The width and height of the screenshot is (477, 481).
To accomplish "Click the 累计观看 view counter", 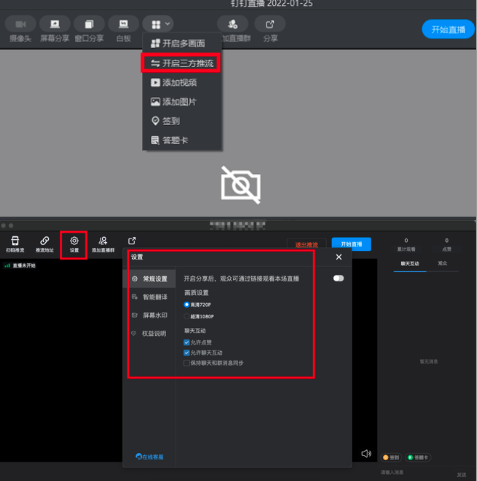I will click(x=406, y=245).
